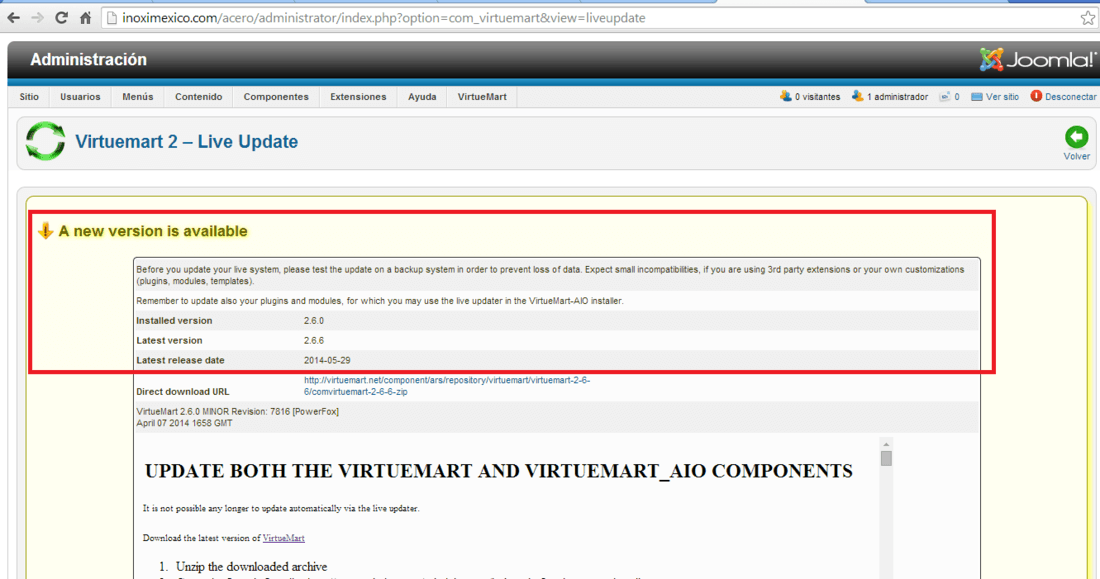The width and height of the screenshot is (1100, 579).
Task: Click the Desconectar link
Action: (x=1071, y=97)
